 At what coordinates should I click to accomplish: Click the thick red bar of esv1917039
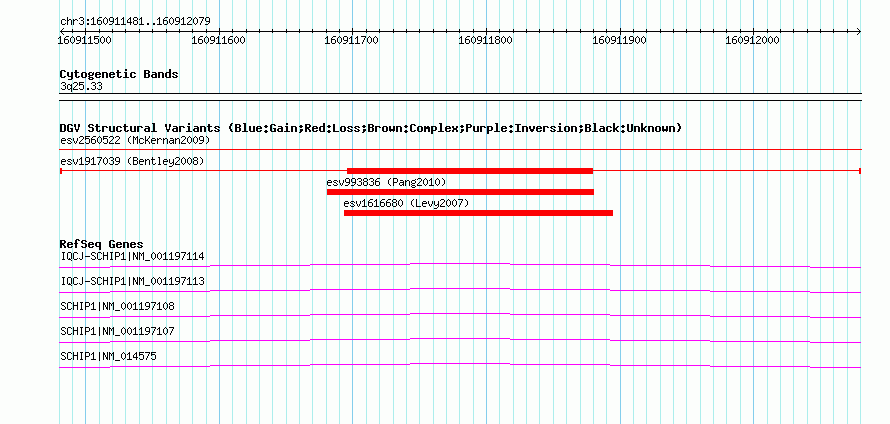point(470,171)
